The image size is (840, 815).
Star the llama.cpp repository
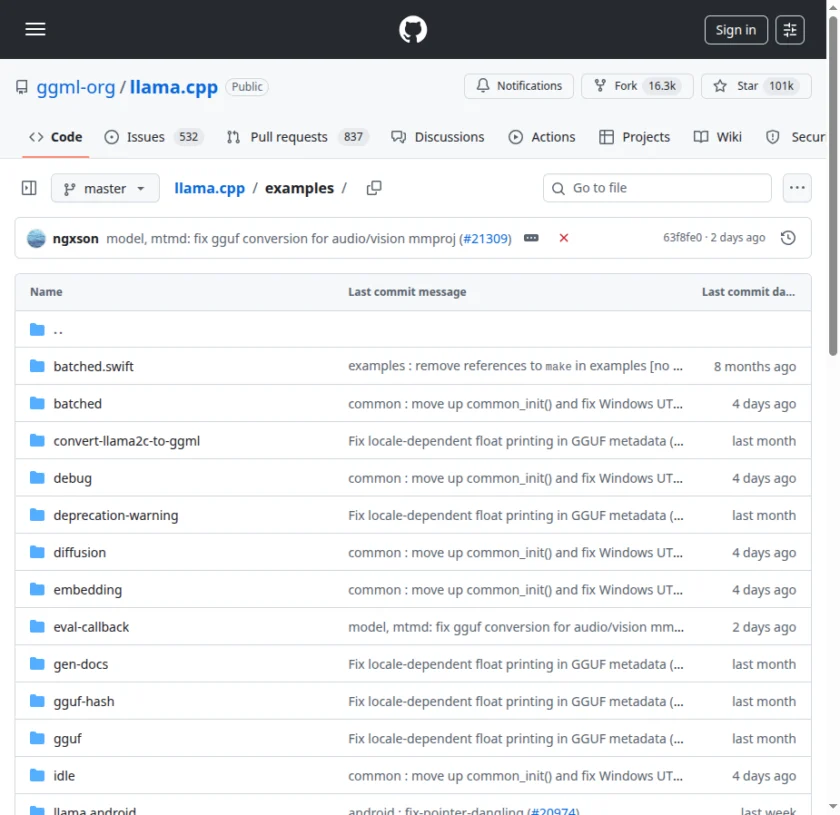756,86
